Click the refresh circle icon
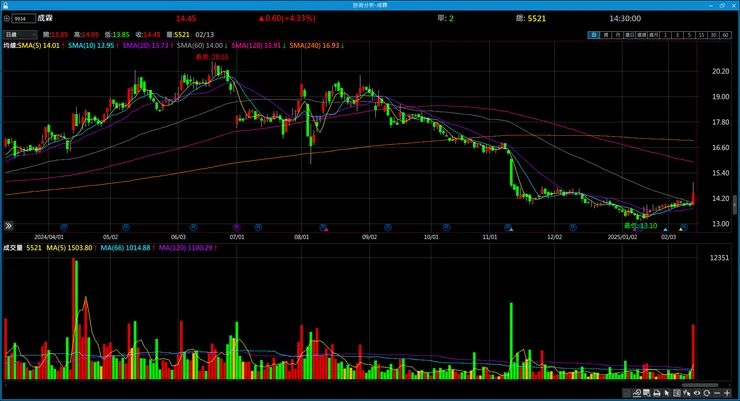This screenshot has height=401, width=740. [707, 393]
